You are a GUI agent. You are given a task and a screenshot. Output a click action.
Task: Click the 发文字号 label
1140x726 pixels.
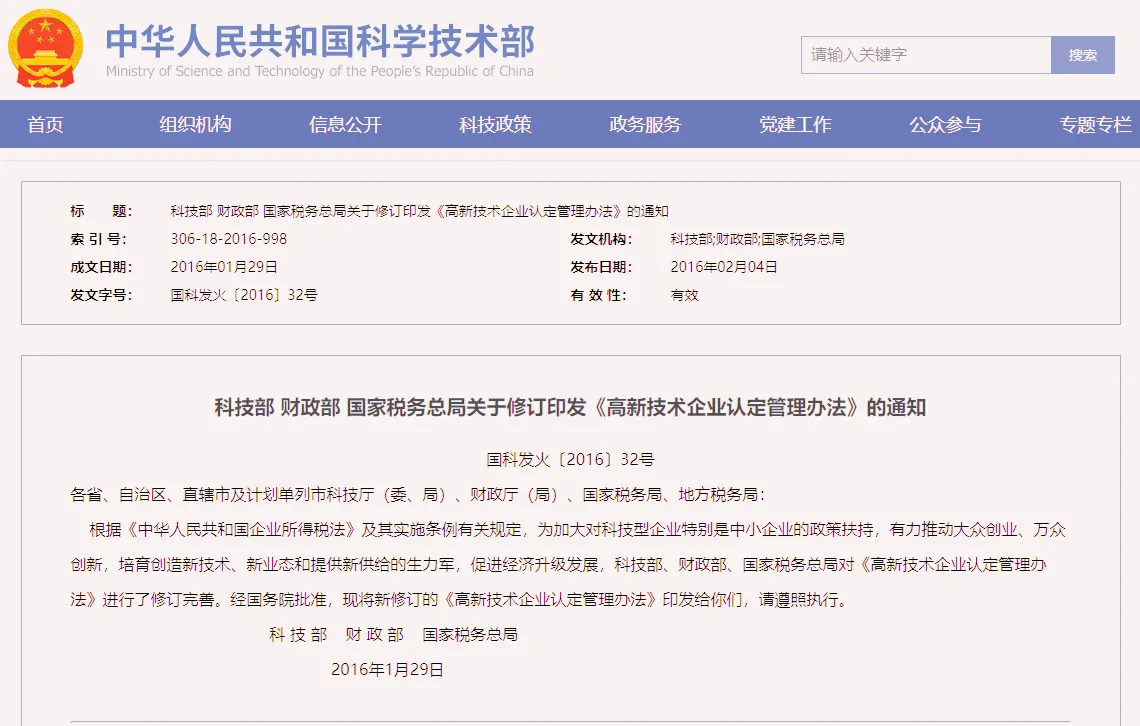(101, 295)
